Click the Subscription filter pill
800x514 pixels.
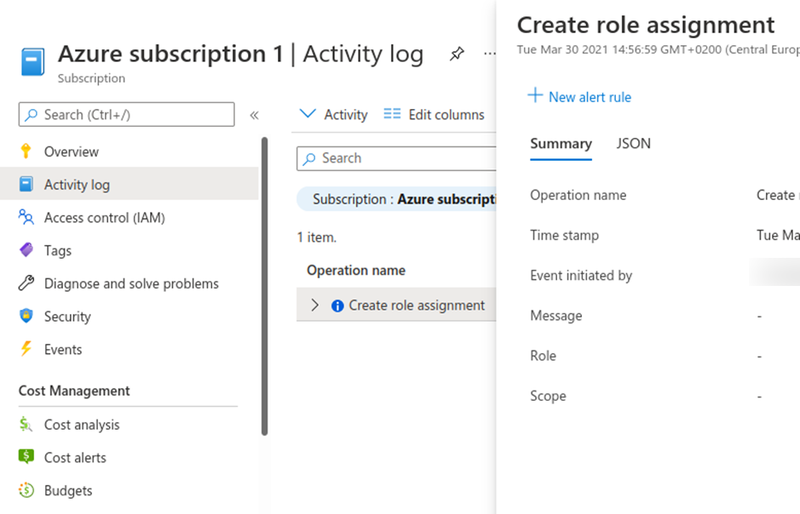(x=396, y=199)
